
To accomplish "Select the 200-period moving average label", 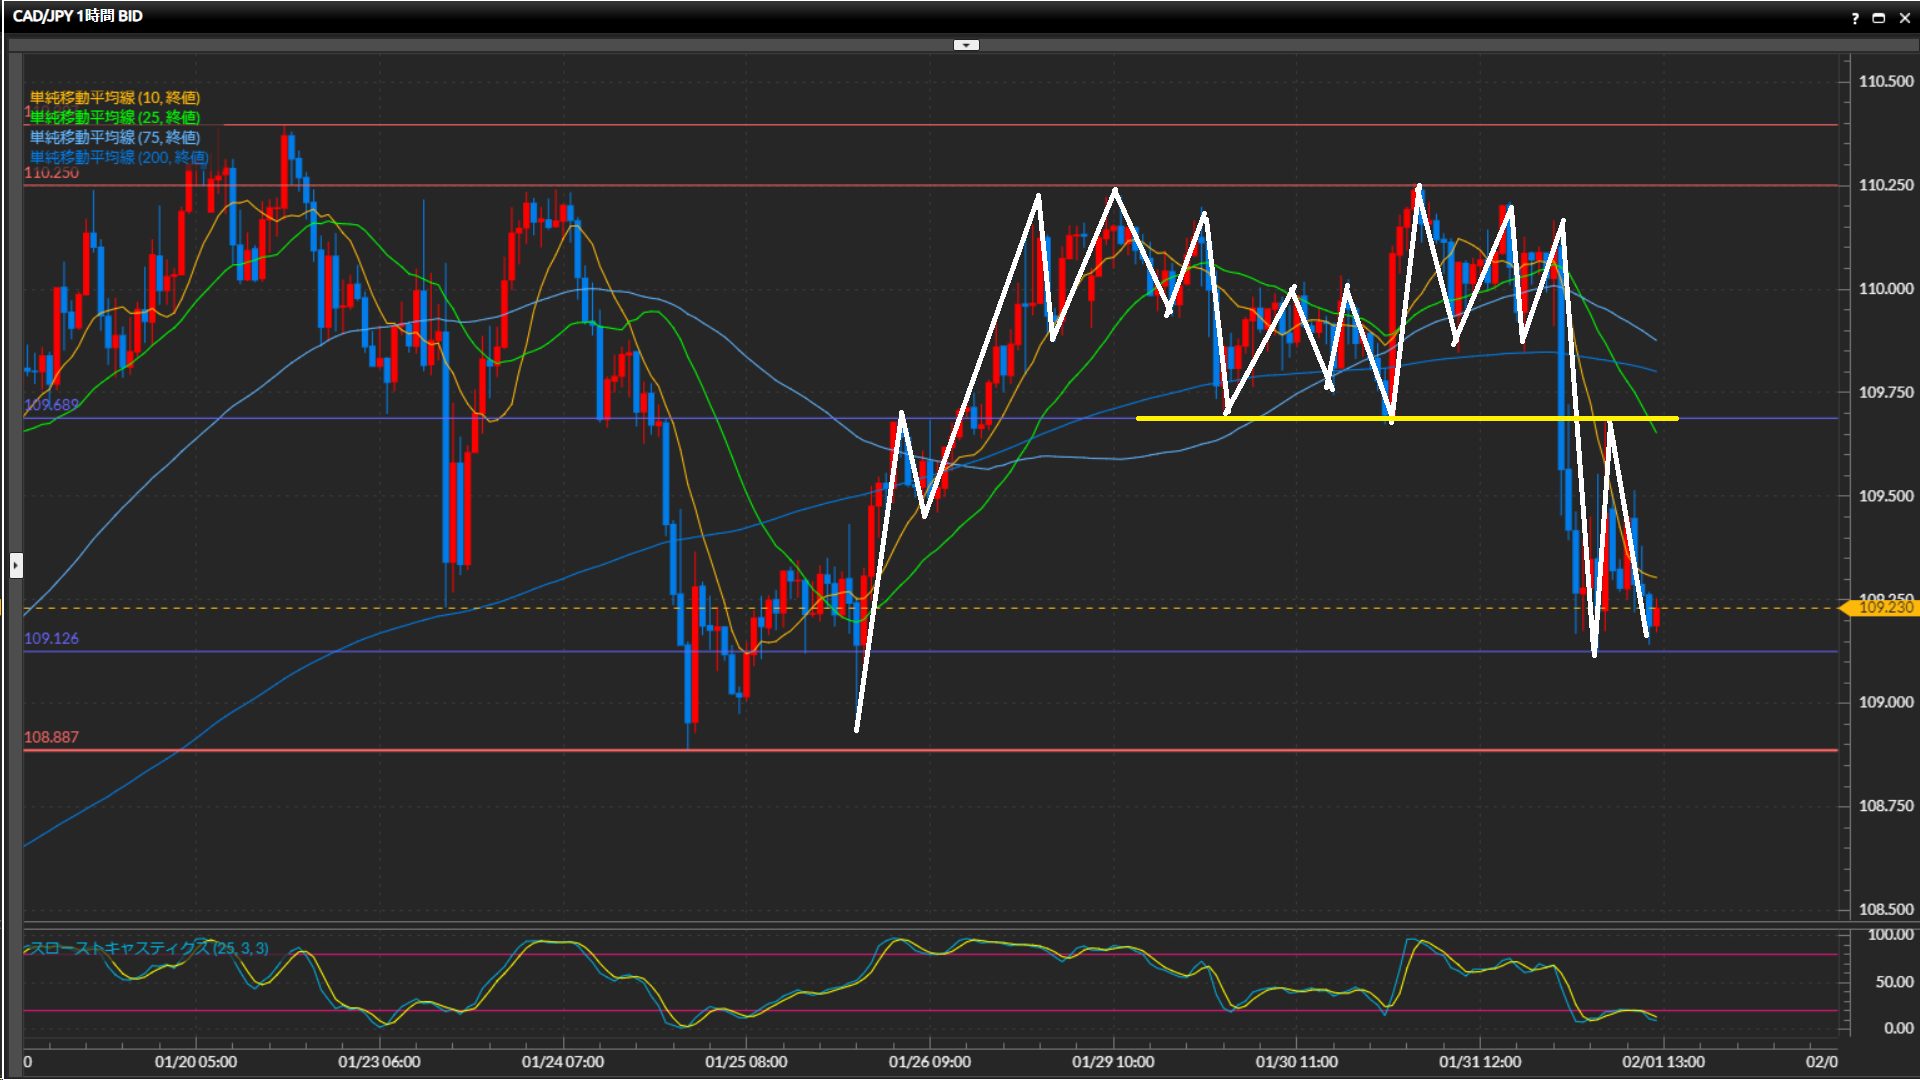I will pos(119,158).
